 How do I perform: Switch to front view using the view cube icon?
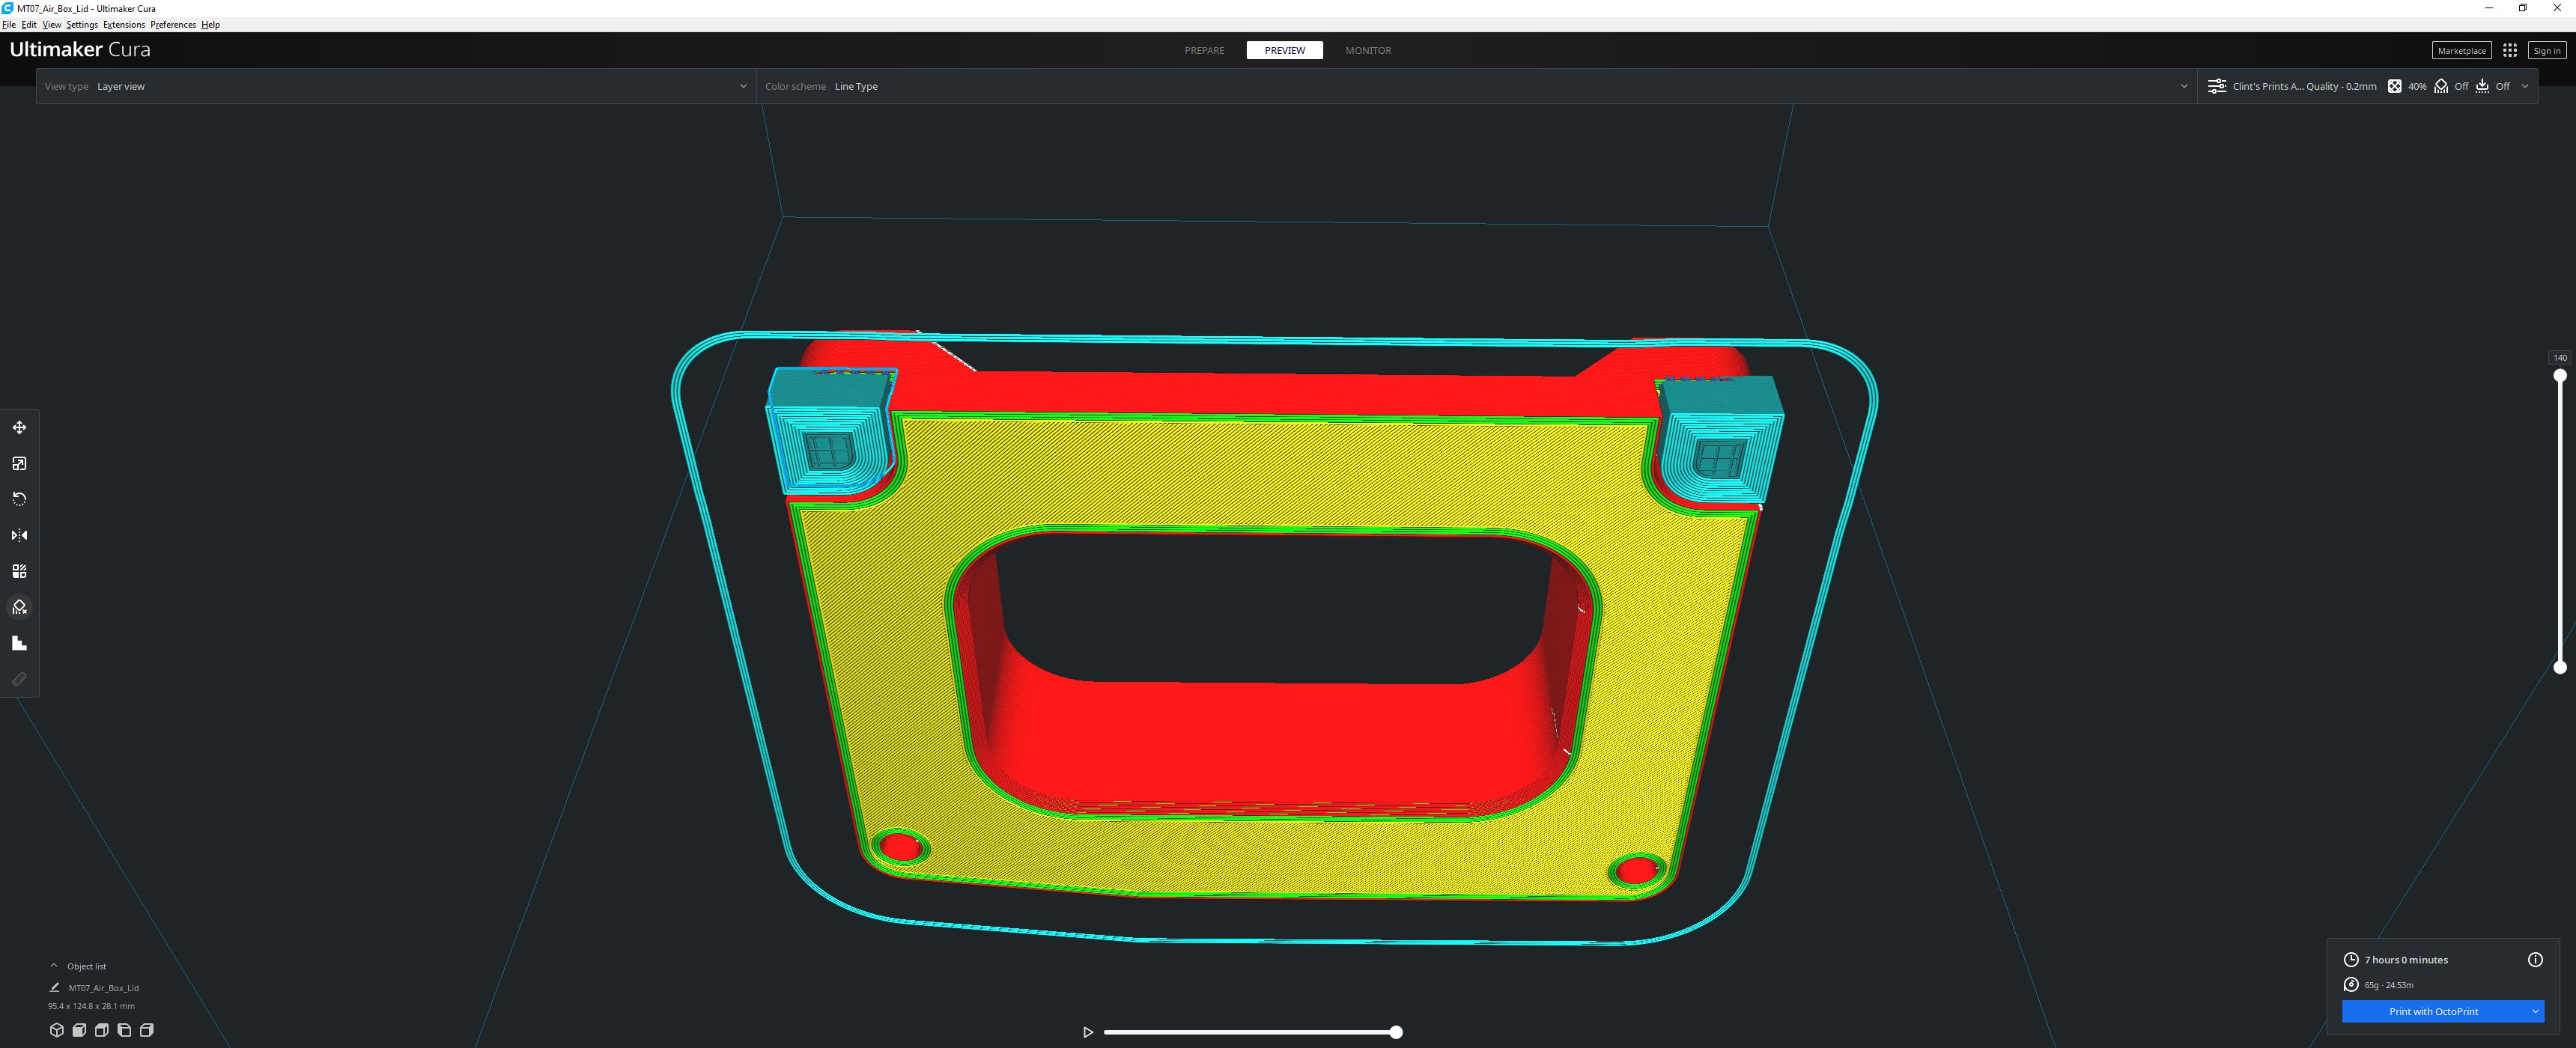(78, 1030)
